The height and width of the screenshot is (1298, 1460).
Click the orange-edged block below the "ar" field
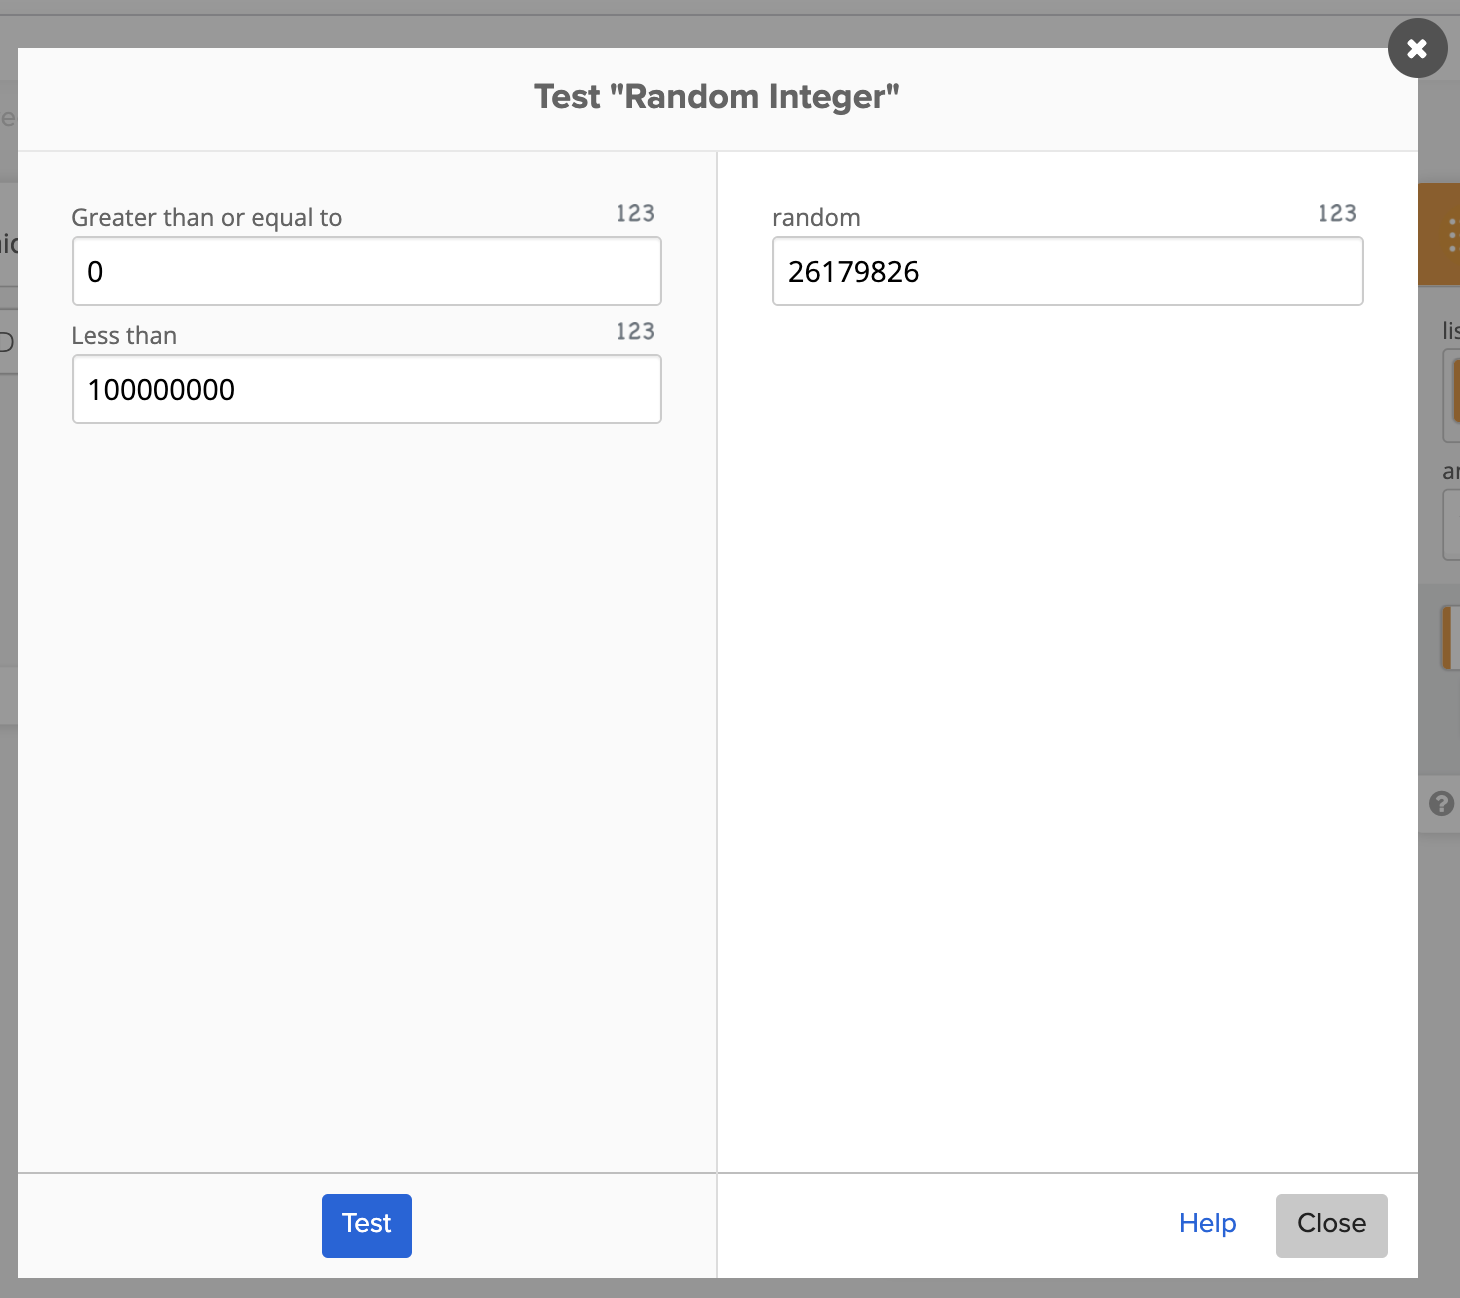pyautogui.click(x=1449, y=638)
